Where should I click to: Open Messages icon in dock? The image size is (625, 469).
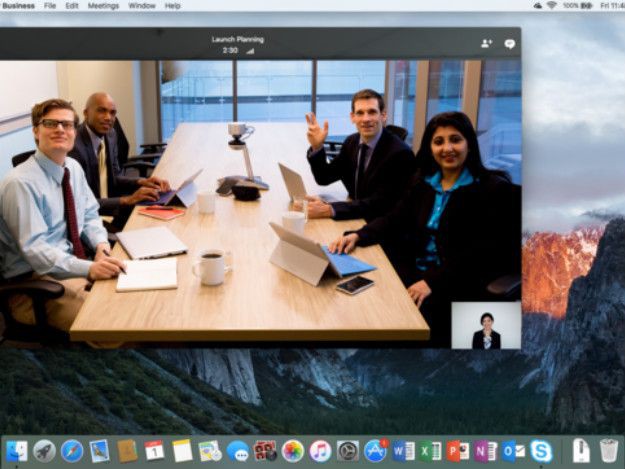[x=238, y=451]
